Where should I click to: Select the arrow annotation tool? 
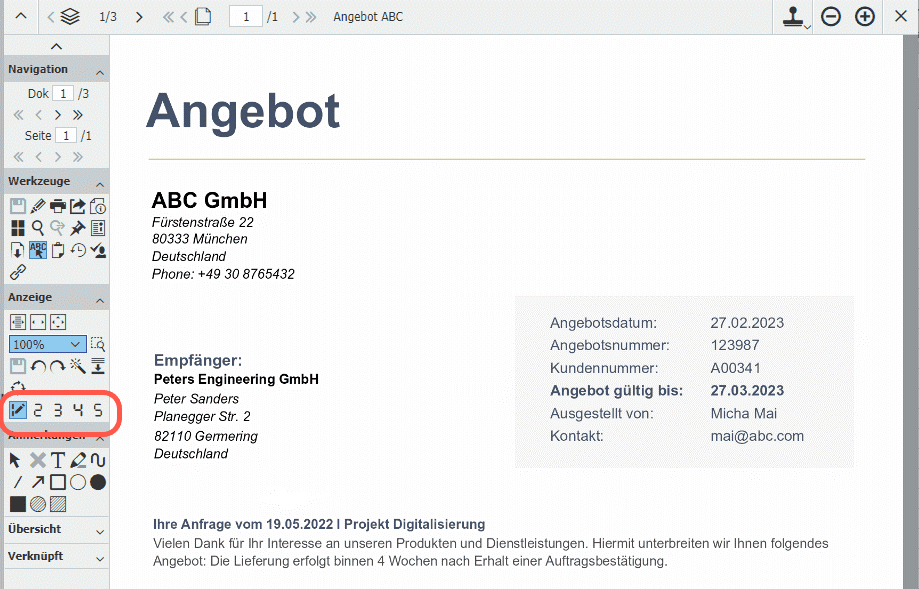click(38, 481)
